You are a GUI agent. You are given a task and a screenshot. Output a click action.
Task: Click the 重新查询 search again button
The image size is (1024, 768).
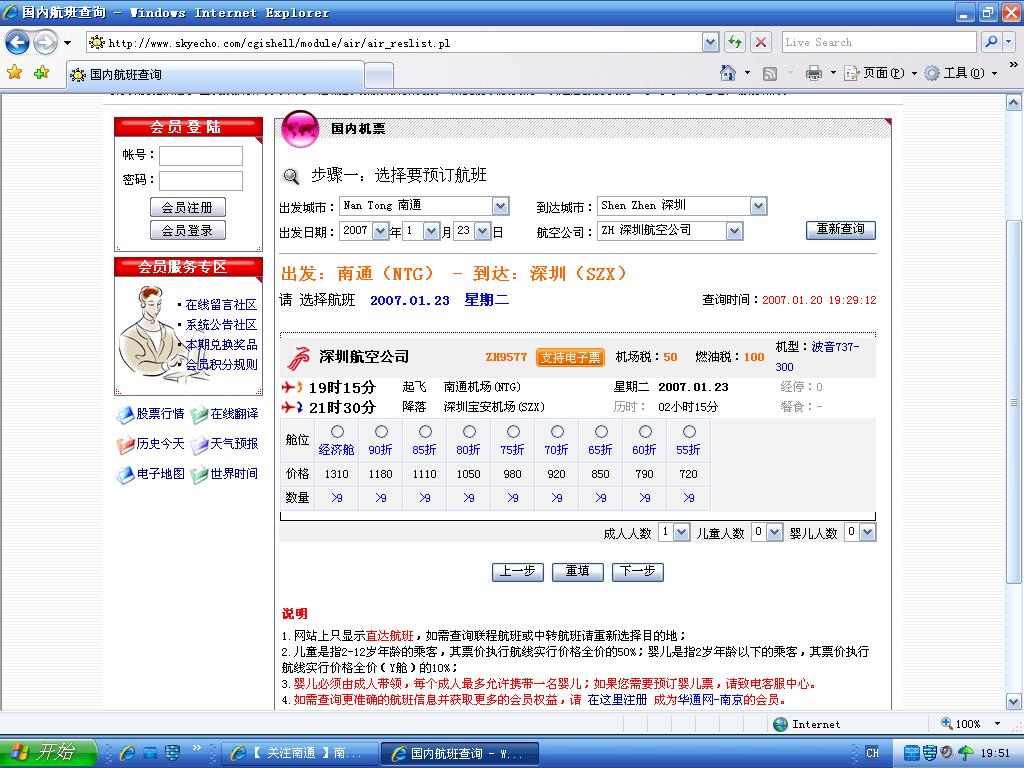coord(840,229)
